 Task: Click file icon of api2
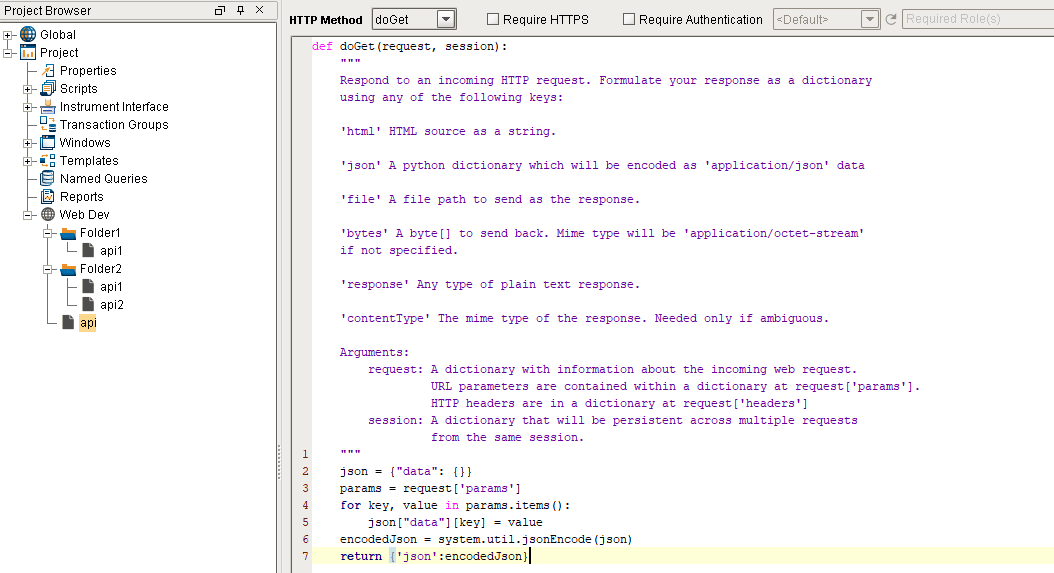click(x=88, y=305)
